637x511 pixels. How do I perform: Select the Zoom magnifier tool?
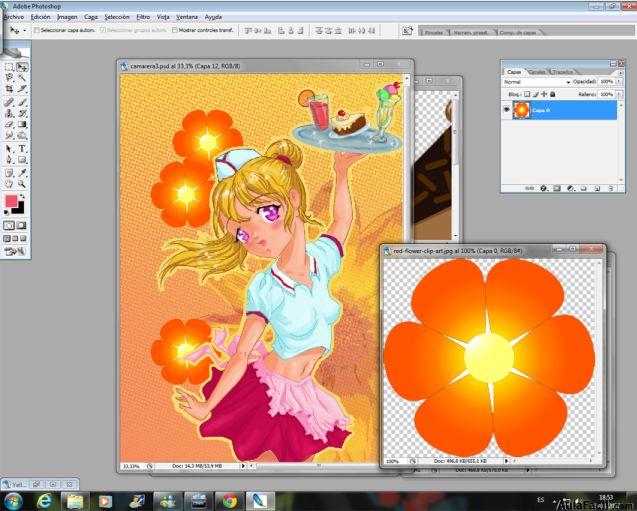[x=22, y=184]
